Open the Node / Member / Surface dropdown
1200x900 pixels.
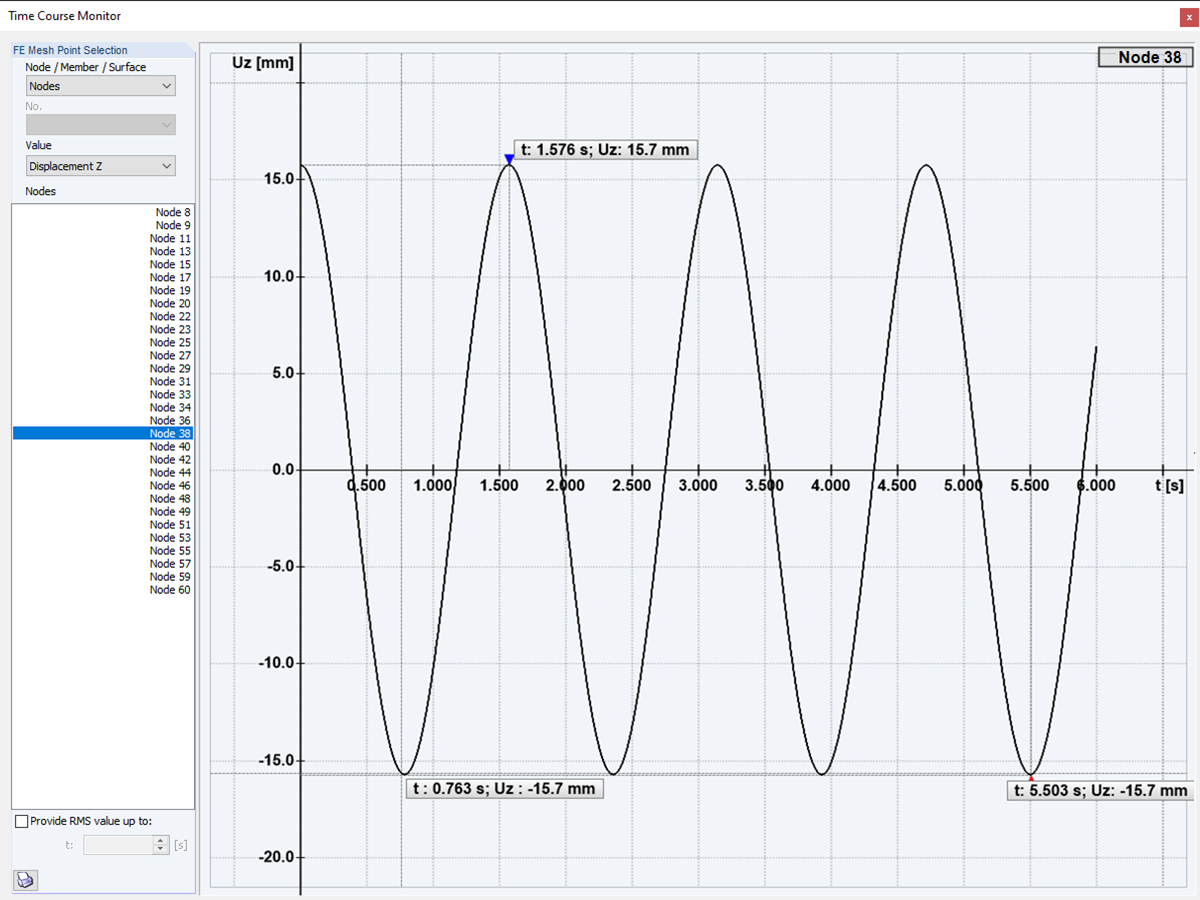click(x=100, y=86)
